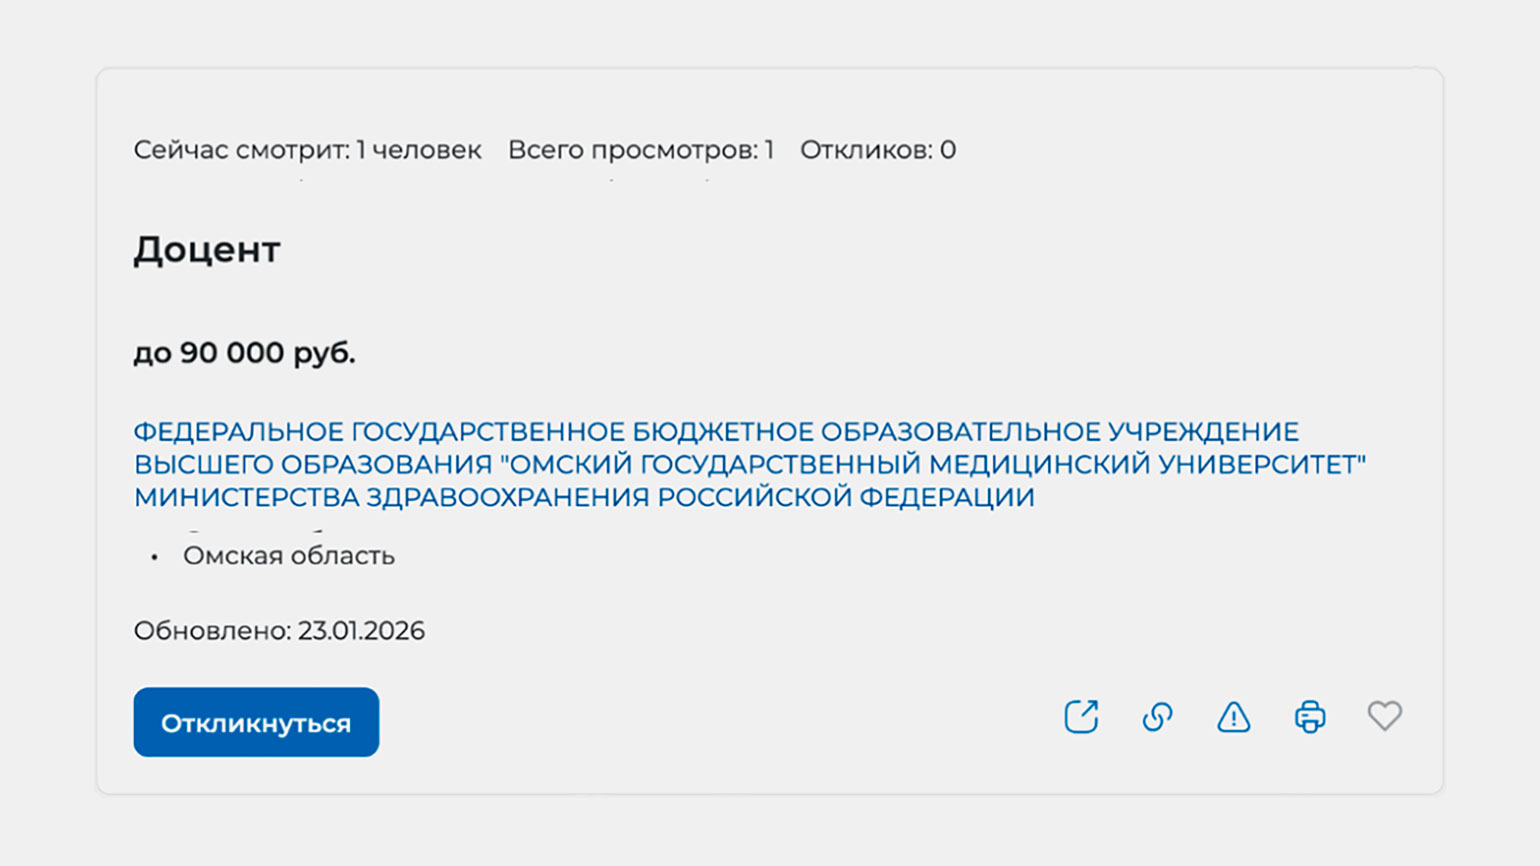Select the Омская область location item
This screenshot has height=866, width=1540.
click(x=288, y=556)
